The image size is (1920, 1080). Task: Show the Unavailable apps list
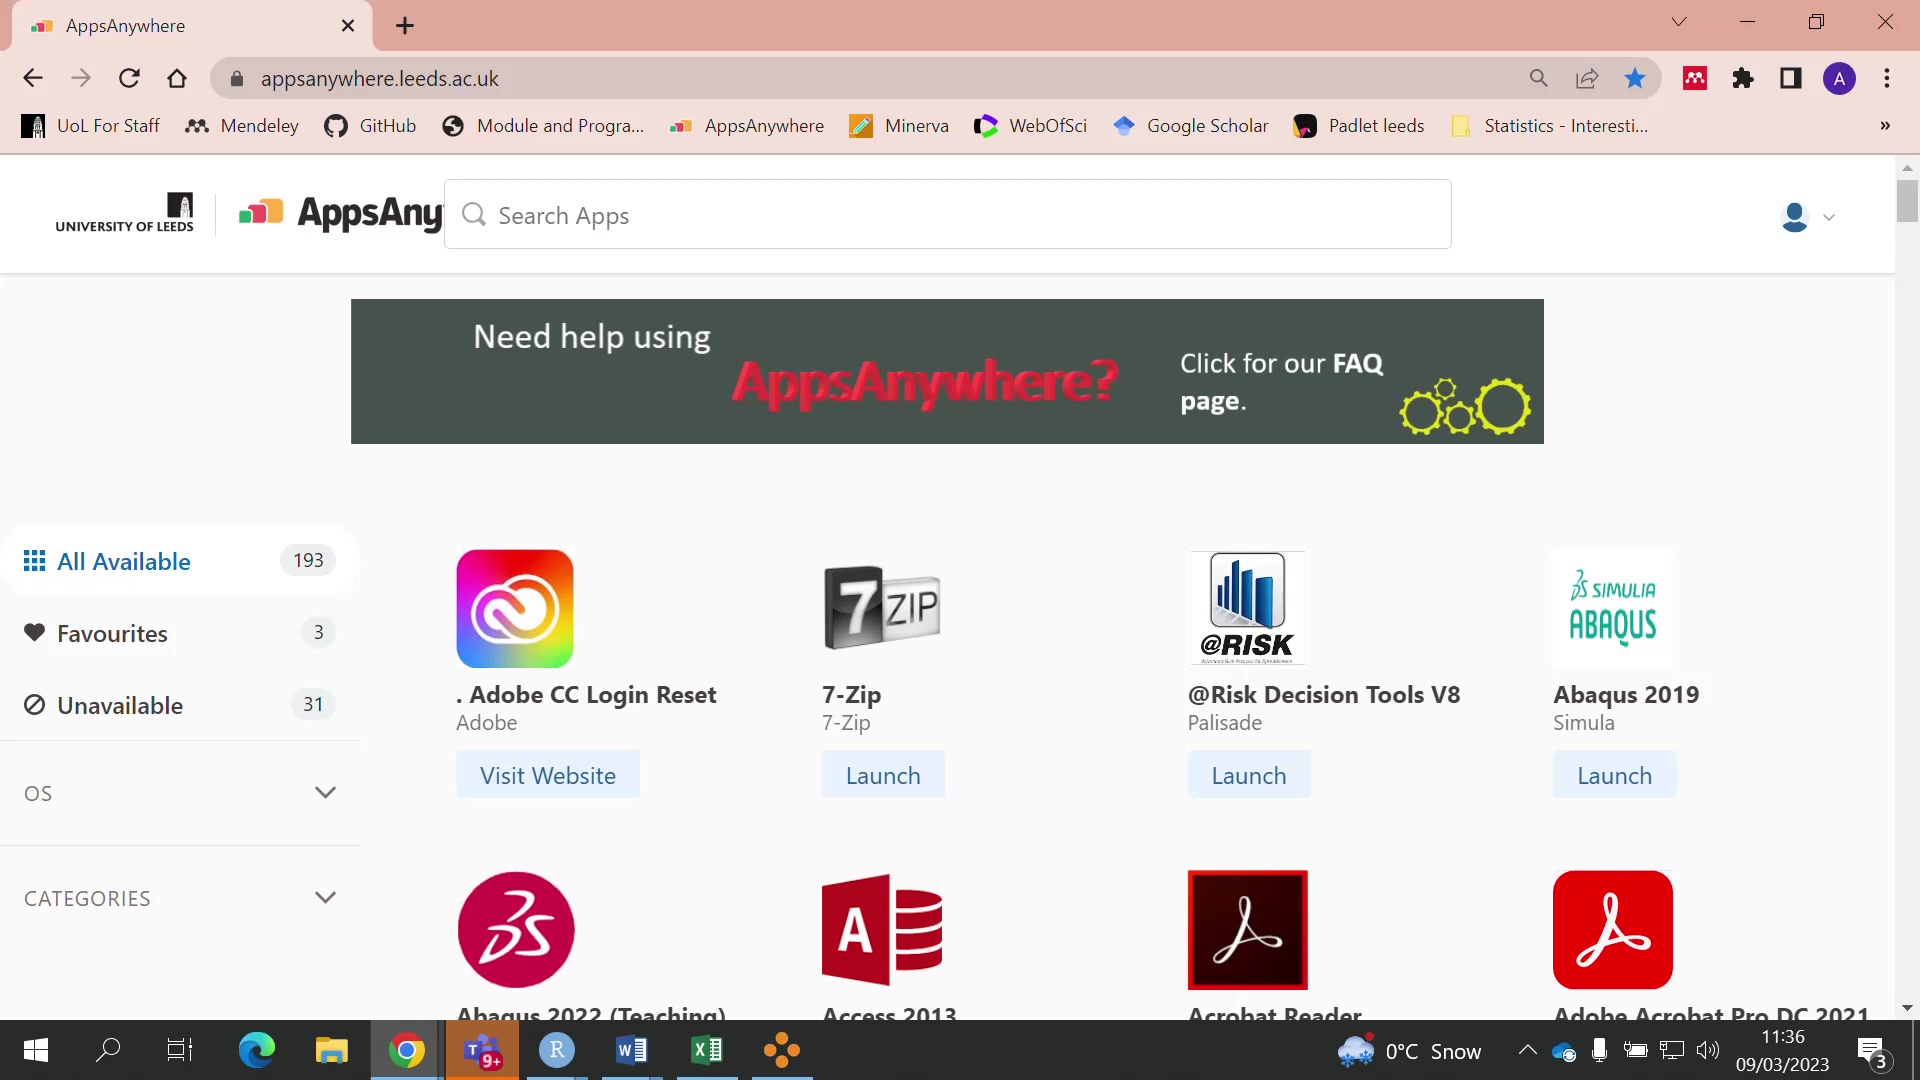point(120,705)
